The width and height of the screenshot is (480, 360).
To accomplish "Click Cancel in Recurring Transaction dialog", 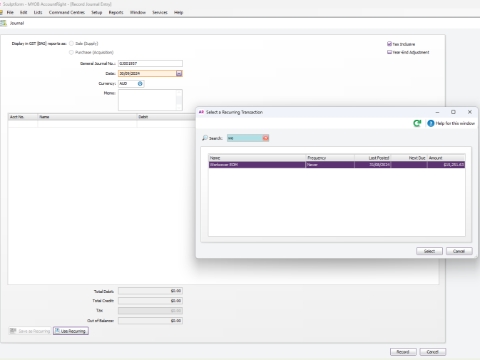I will [x=459, y=251].
